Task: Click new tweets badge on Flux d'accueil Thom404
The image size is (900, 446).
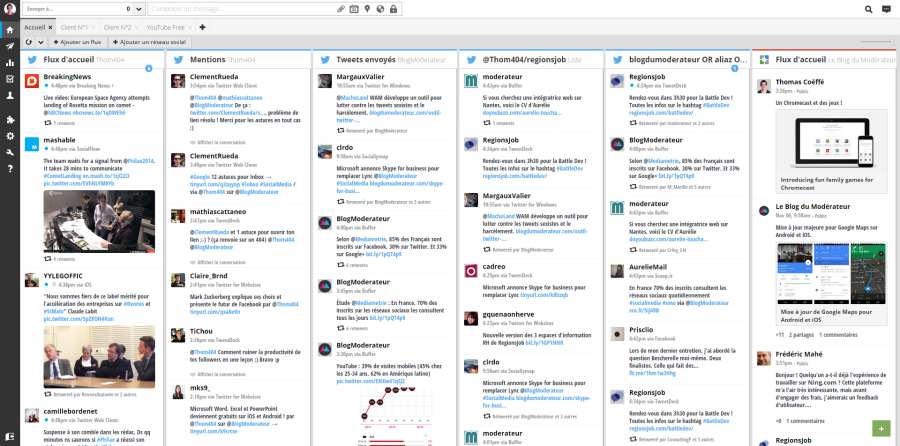Action: coord(149,69)
